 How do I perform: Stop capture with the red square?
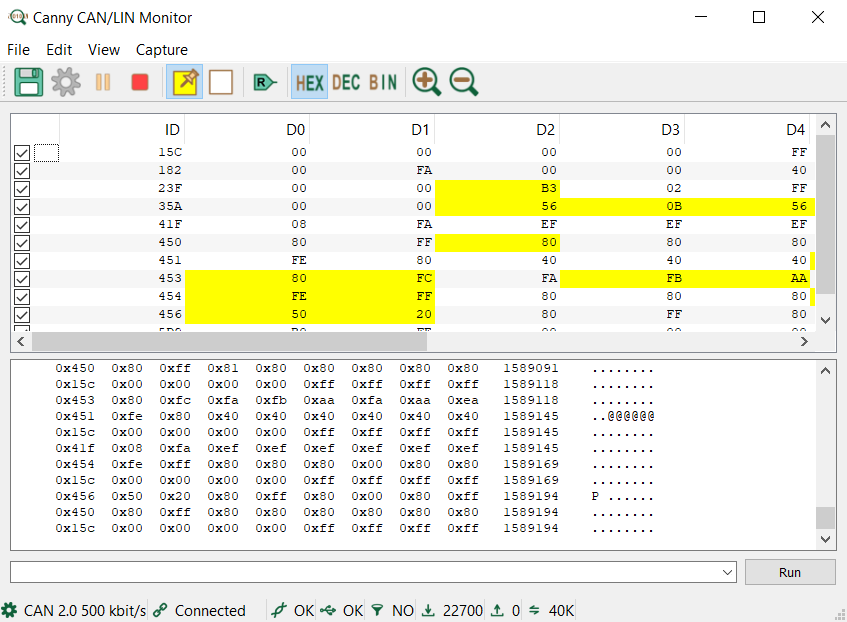pos(140,82)
